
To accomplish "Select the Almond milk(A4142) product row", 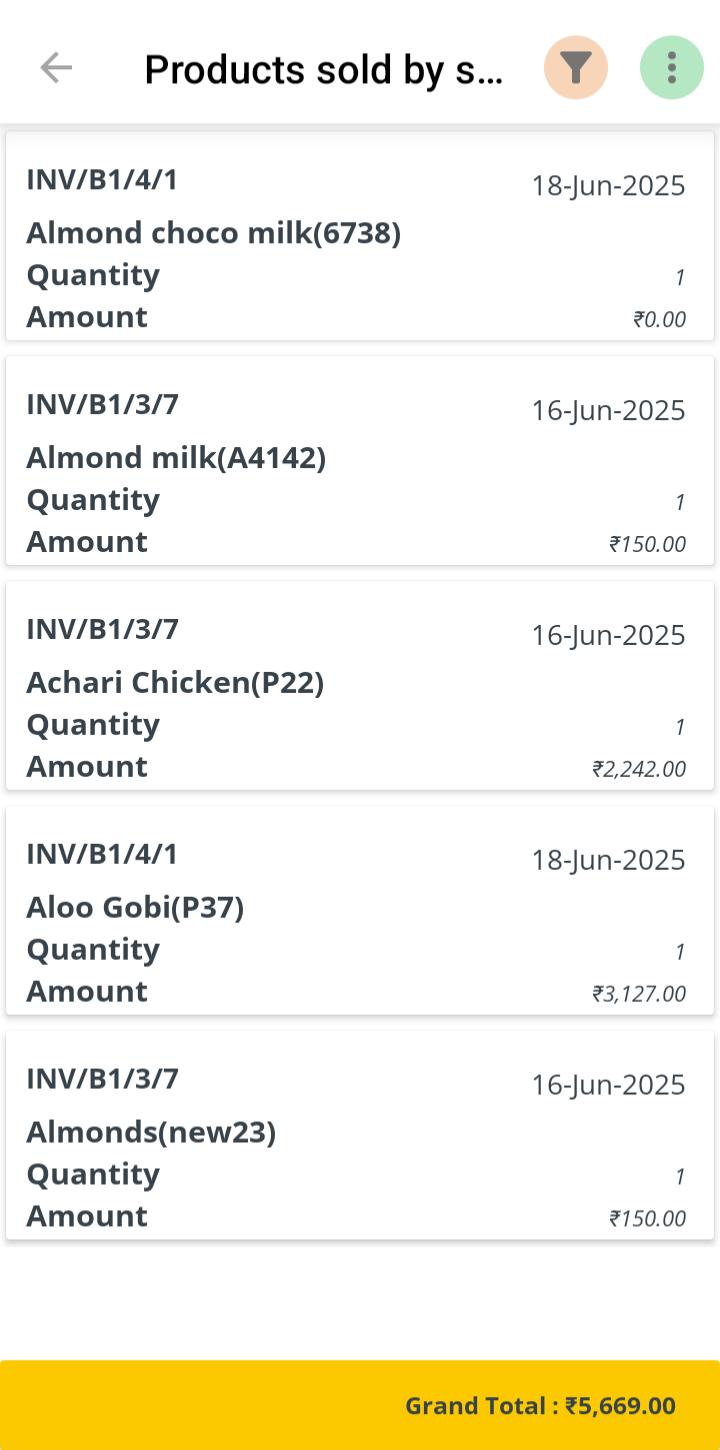I will pyautogui.click(x=176, y=458).
